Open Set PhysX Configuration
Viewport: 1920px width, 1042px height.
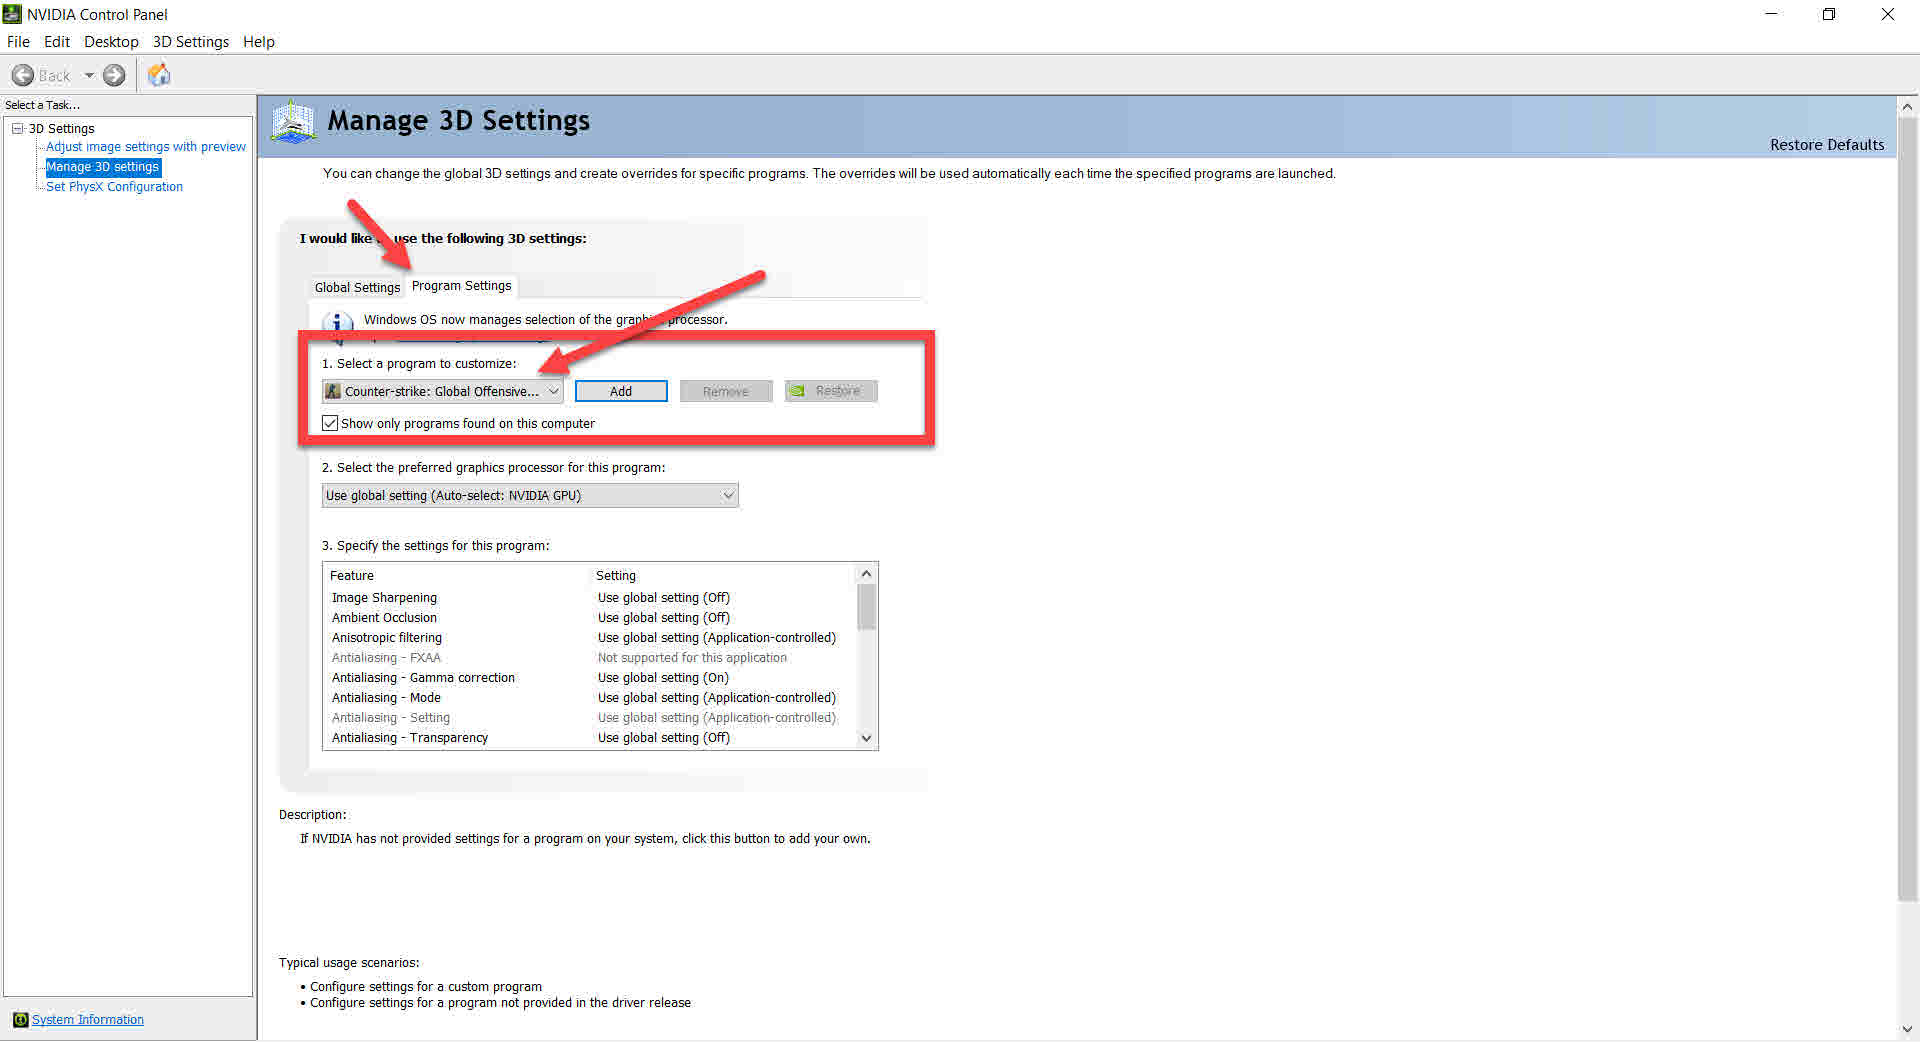point(115,187)
